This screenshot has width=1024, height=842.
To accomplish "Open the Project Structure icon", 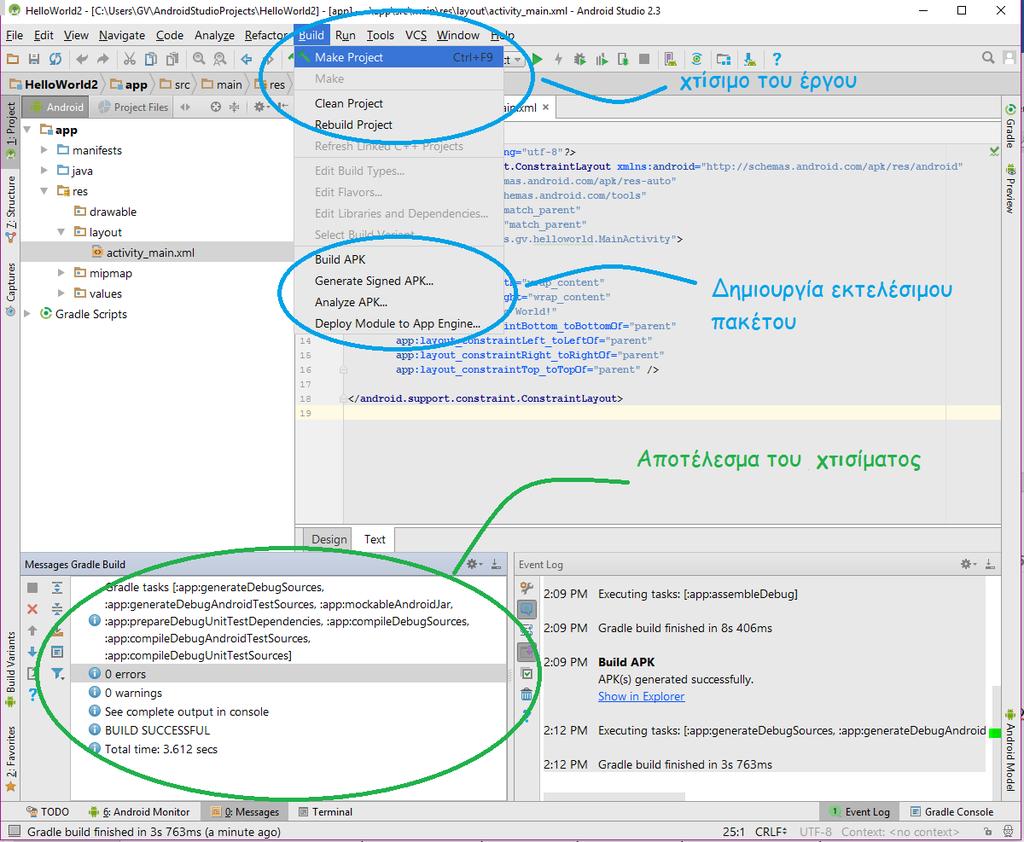I will [723, 59].
